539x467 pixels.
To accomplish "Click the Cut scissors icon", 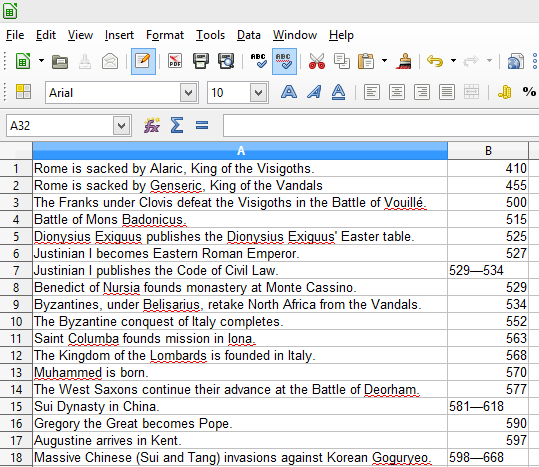I will 317,62.
